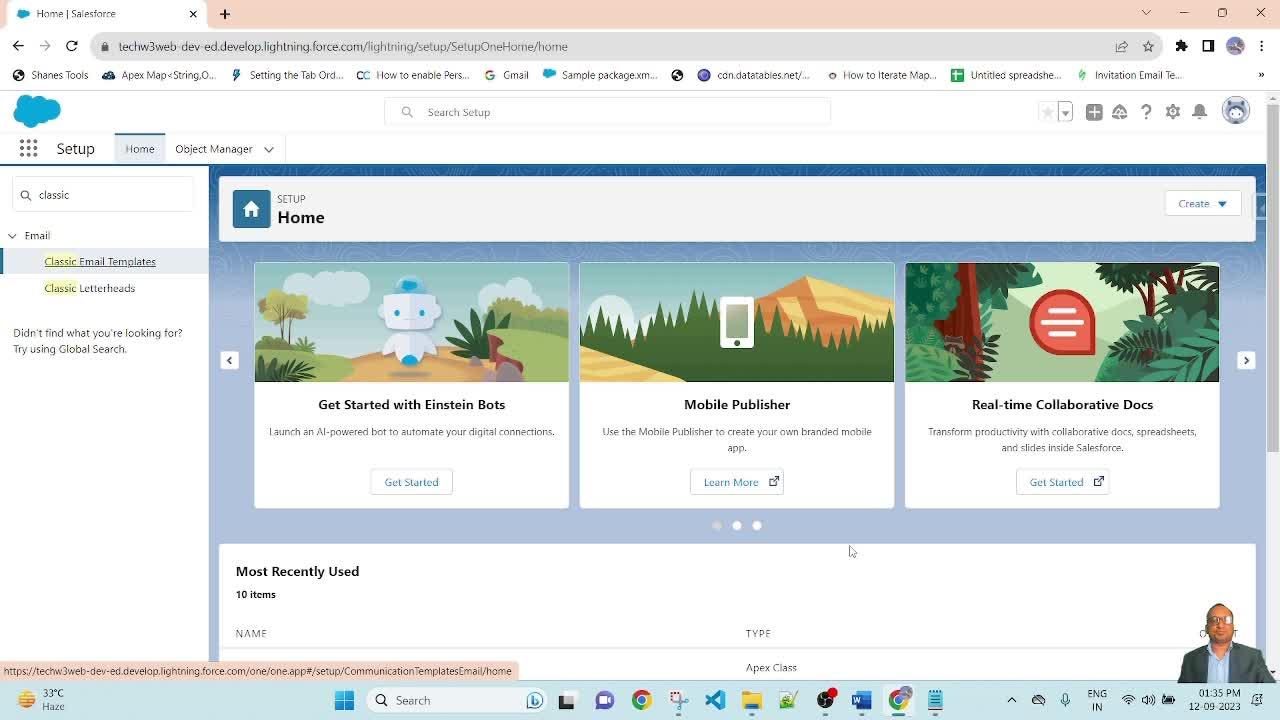The image size is (1280, 720).
Task: Open the App Launcher waffle icon
Action: click(28, 148)
